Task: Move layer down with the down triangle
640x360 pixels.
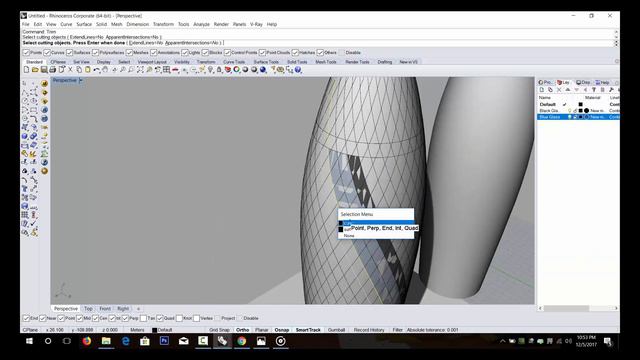Action: click(577, 90)
